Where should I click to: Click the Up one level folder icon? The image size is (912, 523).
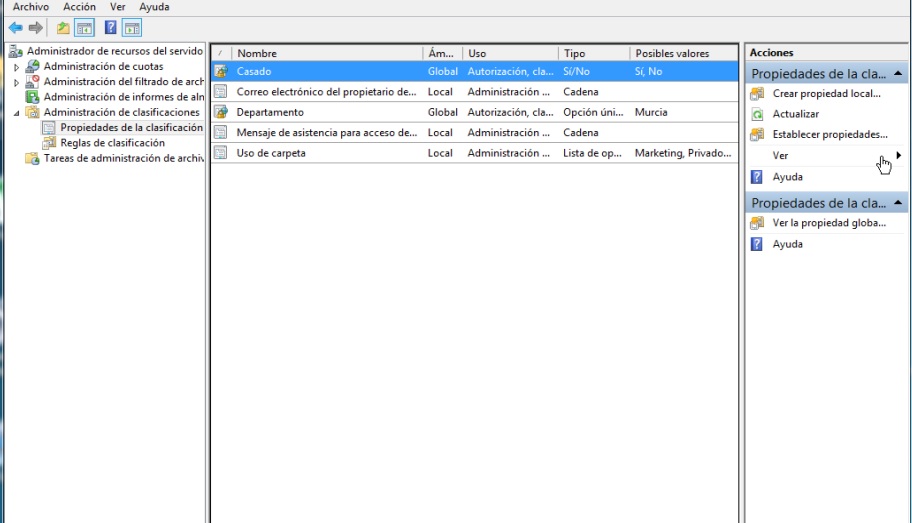[x=63, y=27]
